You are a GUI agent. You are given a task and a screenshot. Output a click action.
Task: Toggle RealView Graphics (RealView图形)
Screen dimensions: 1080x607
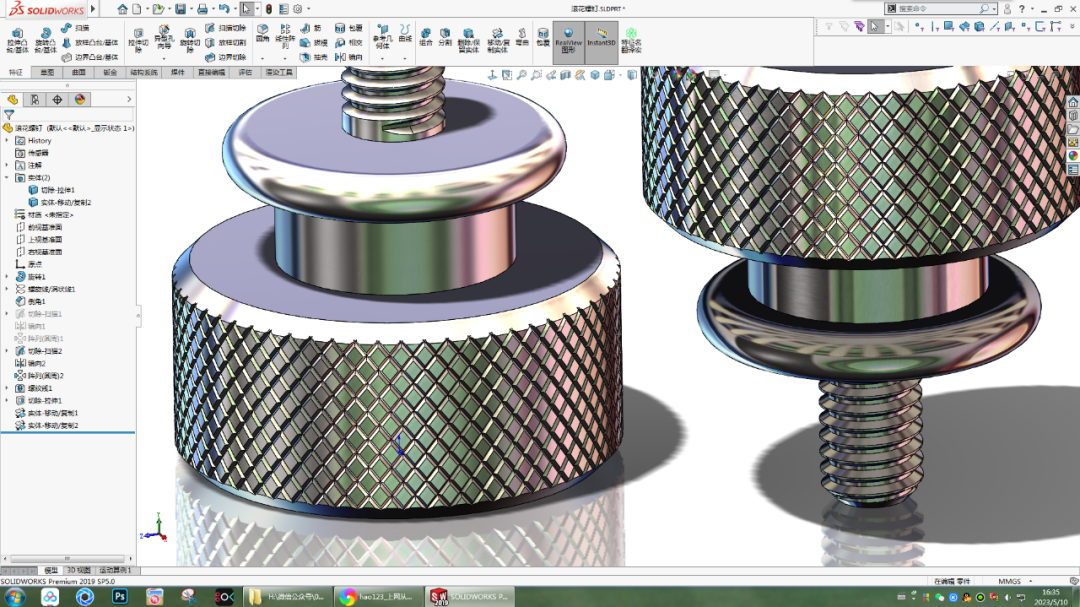tap(567, 35)
